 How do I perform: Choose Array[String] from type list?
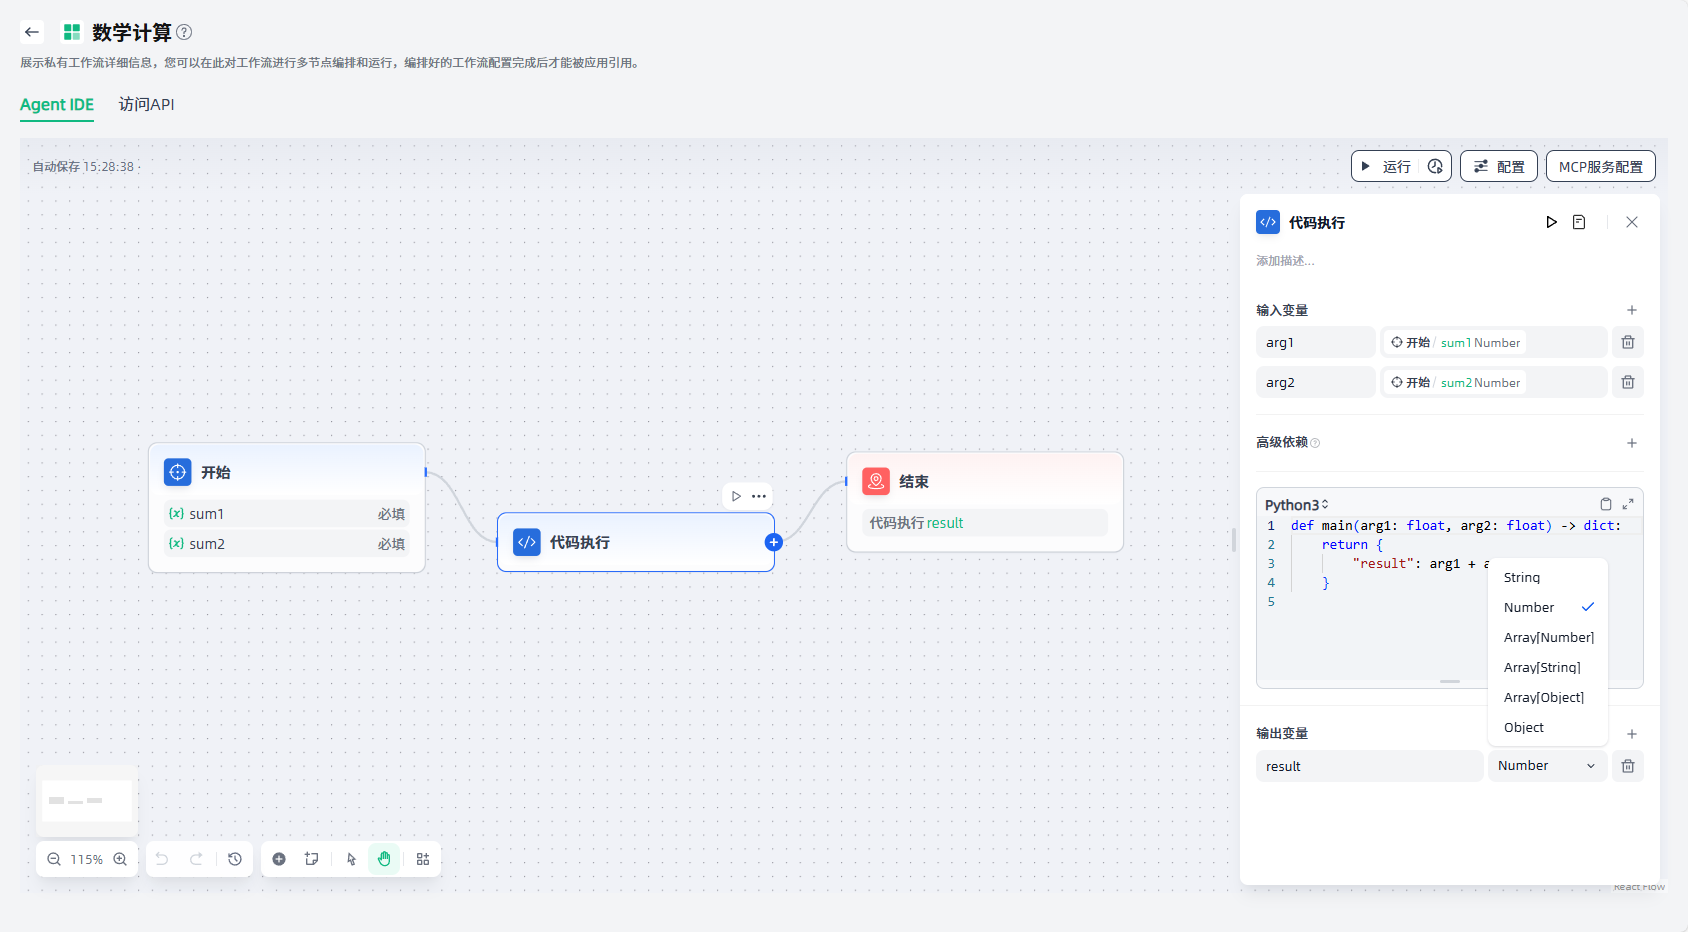tap(1542, 668)
